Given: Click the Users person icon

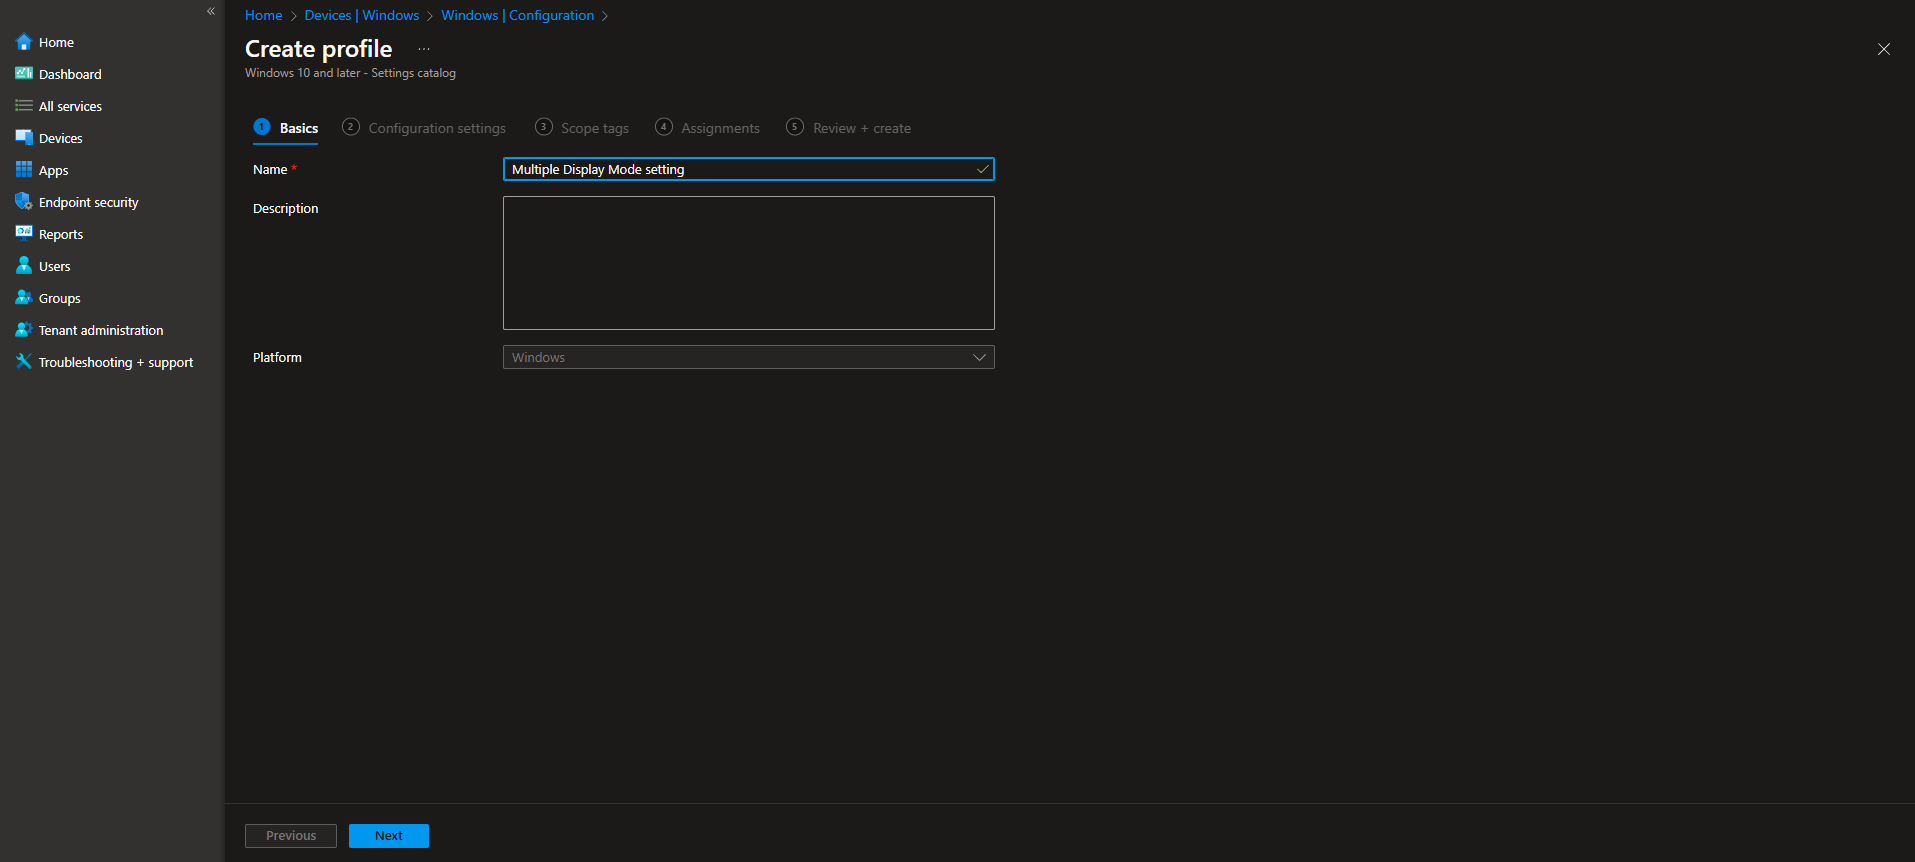Looking at the screenshot, I should click(x=24, y=266).
